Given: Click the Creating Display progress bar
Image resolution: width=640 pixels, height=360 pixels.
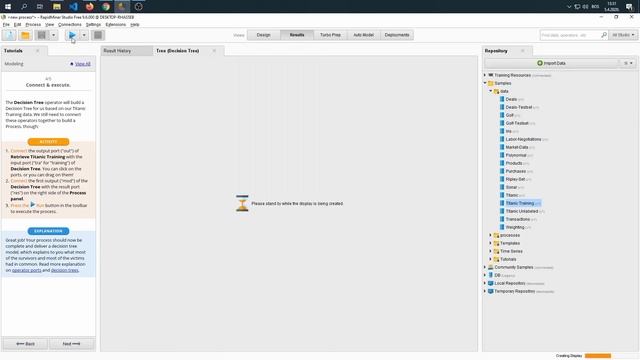Looking at the screenshot, I should click(x=598, y=356).
